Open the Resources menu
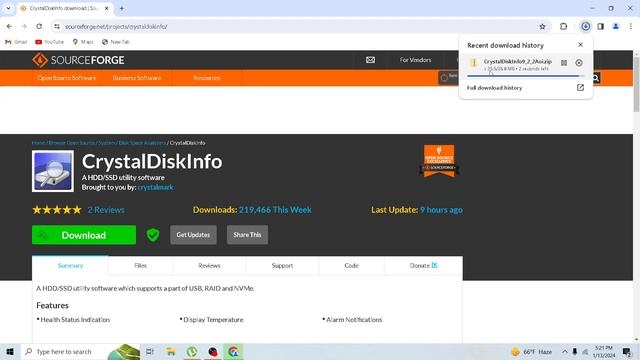Viewport: 640px width, 360px height. tap(207, 78)
